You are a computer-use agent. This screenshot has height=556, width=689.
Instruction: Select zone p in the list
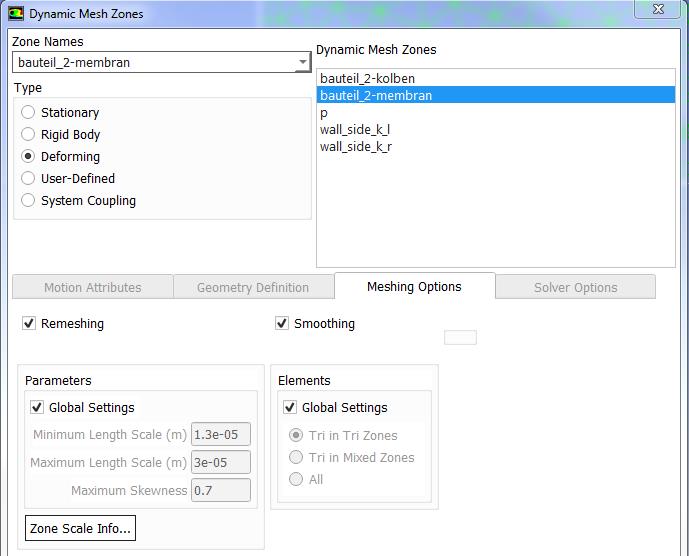click(x=496, y=113)
